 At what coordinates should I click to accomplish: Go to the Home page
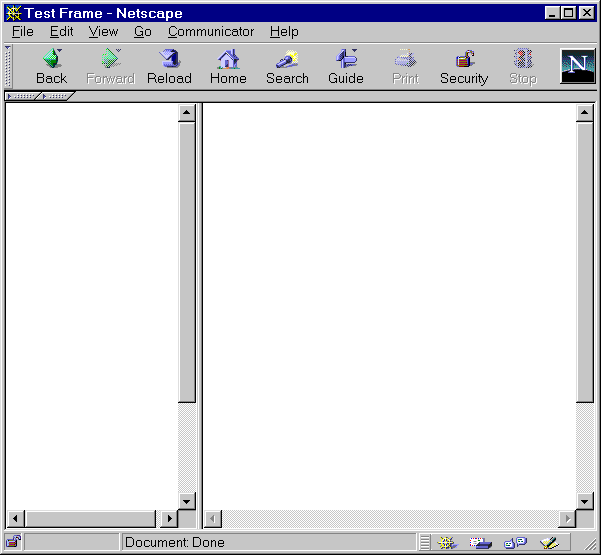pos(228,67)
